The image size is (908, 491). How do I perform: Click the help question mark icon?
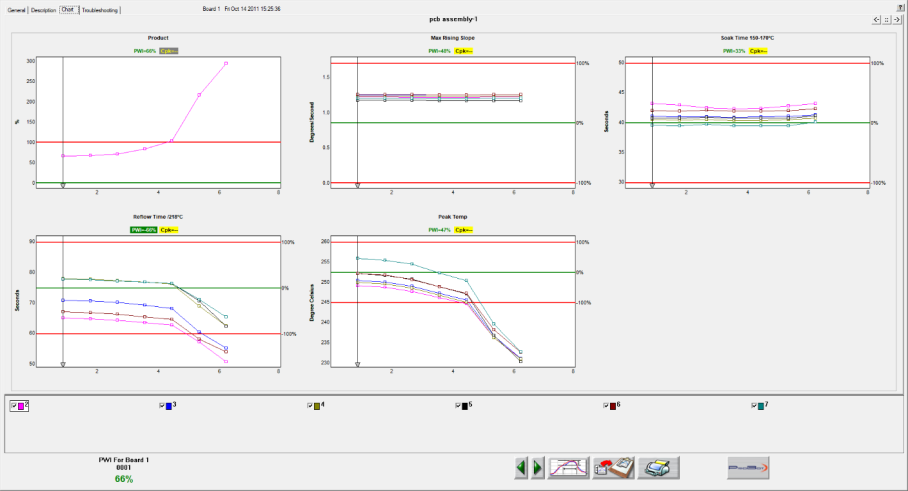pos(900,7)
